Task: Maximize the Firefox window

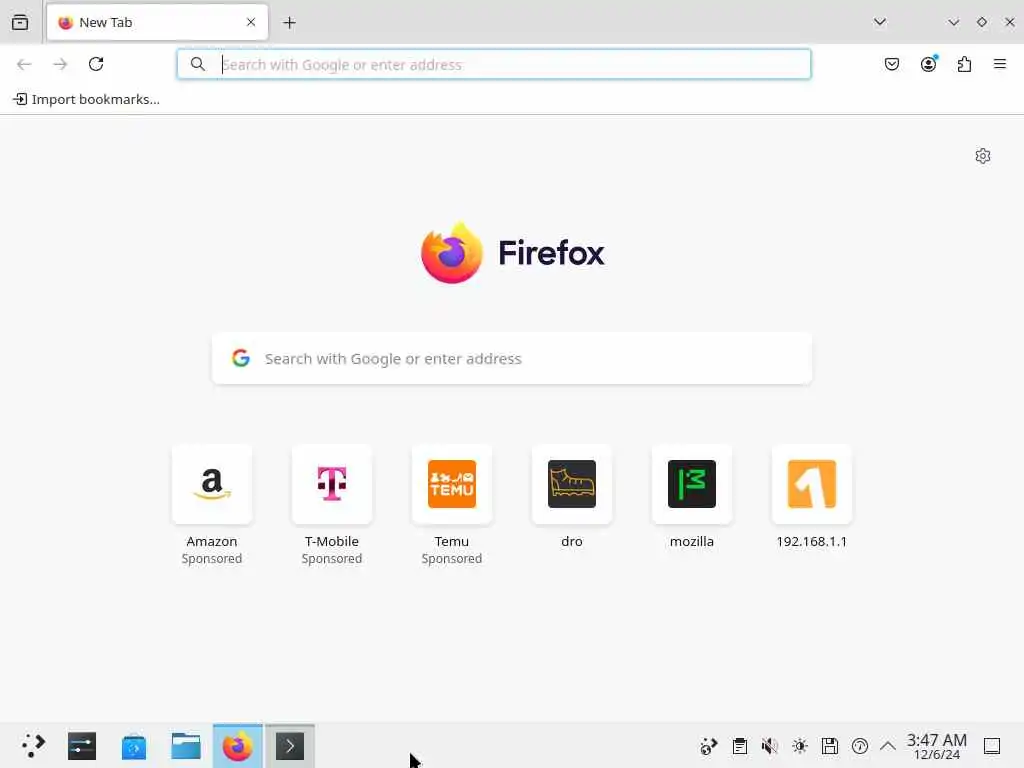Action: click(x=982, y=22)
